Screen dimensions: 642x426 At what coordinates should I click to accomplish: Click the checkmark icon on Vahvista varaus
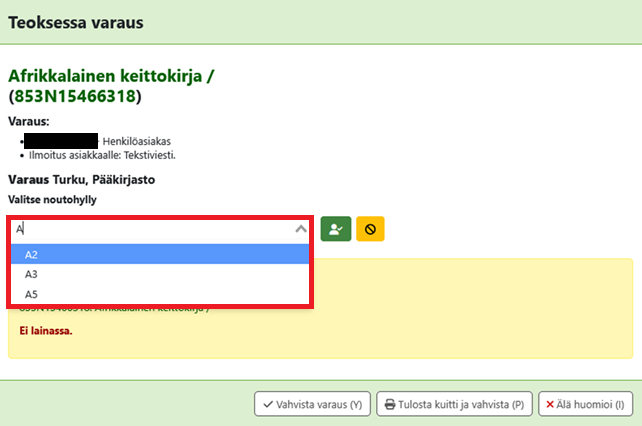(266, 405)
